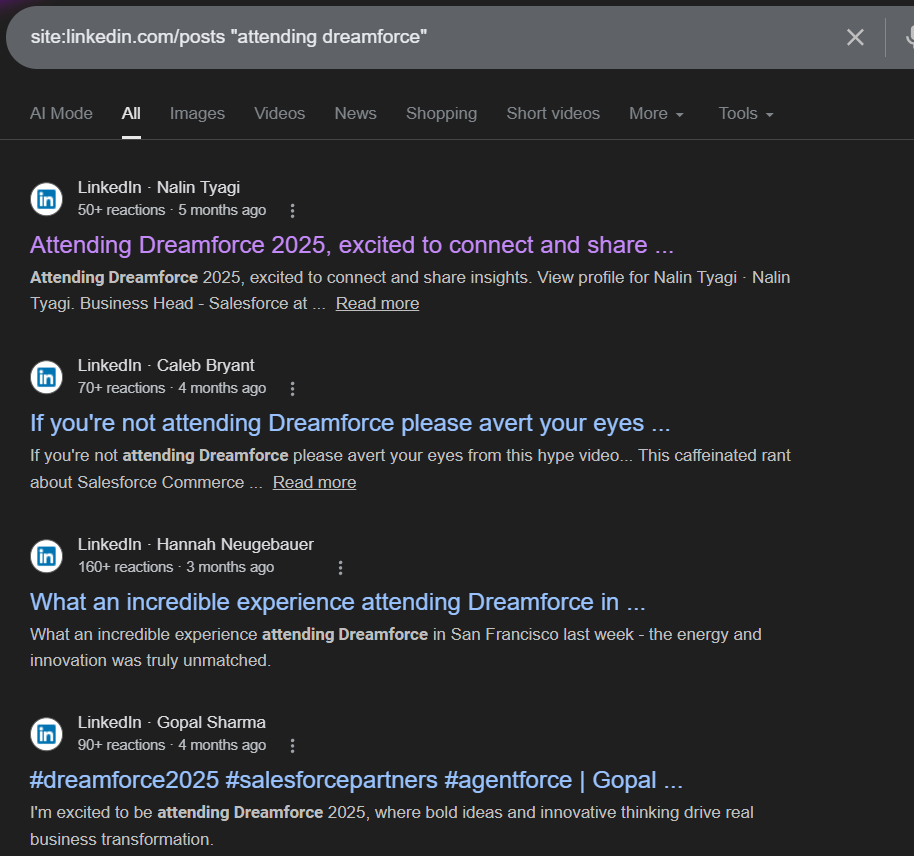The width and height of the screenshot is (914, 856).
Task: Click LinkedIn favicon beside Hannah Neugebauer result
Action: (46, 556)
